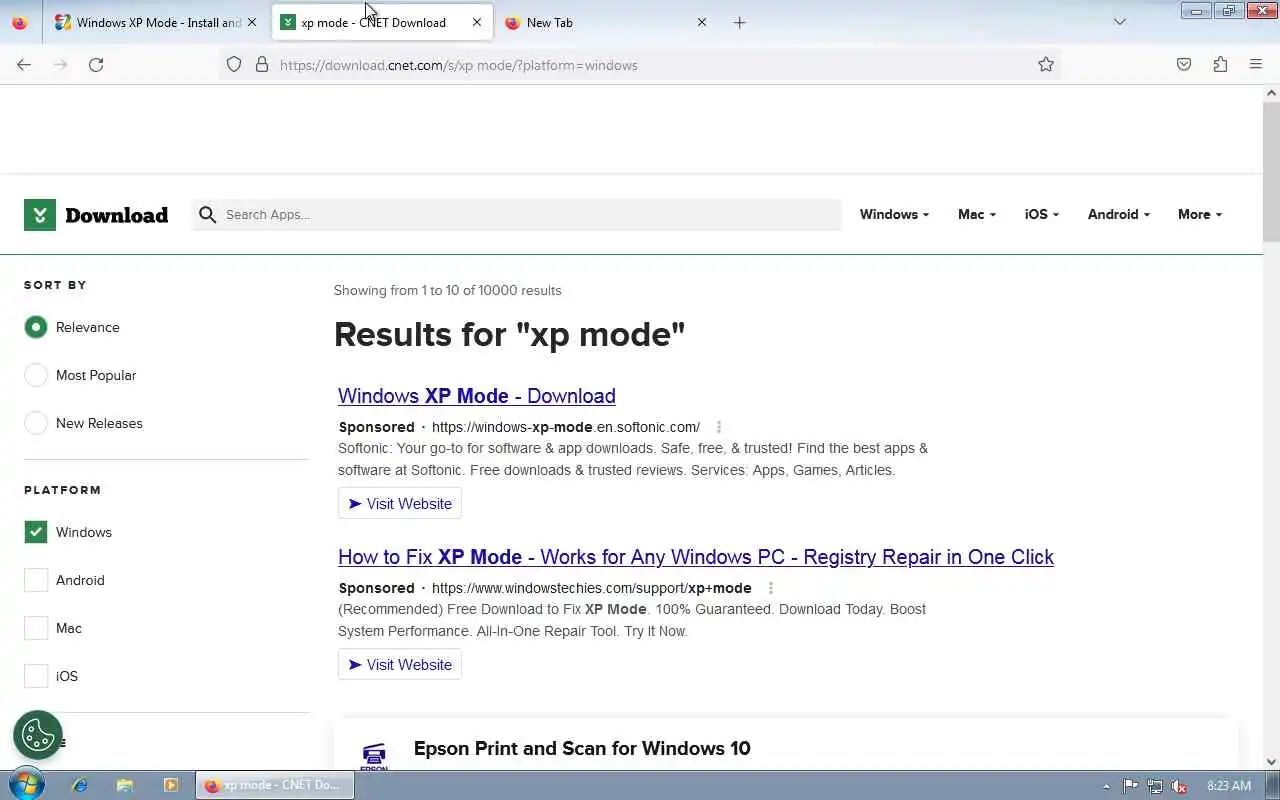Image resolution: width=1280 pixels, height=800 pixels.
Task: Expand the Mac navigation dropdown
Action: pos(976,214)
